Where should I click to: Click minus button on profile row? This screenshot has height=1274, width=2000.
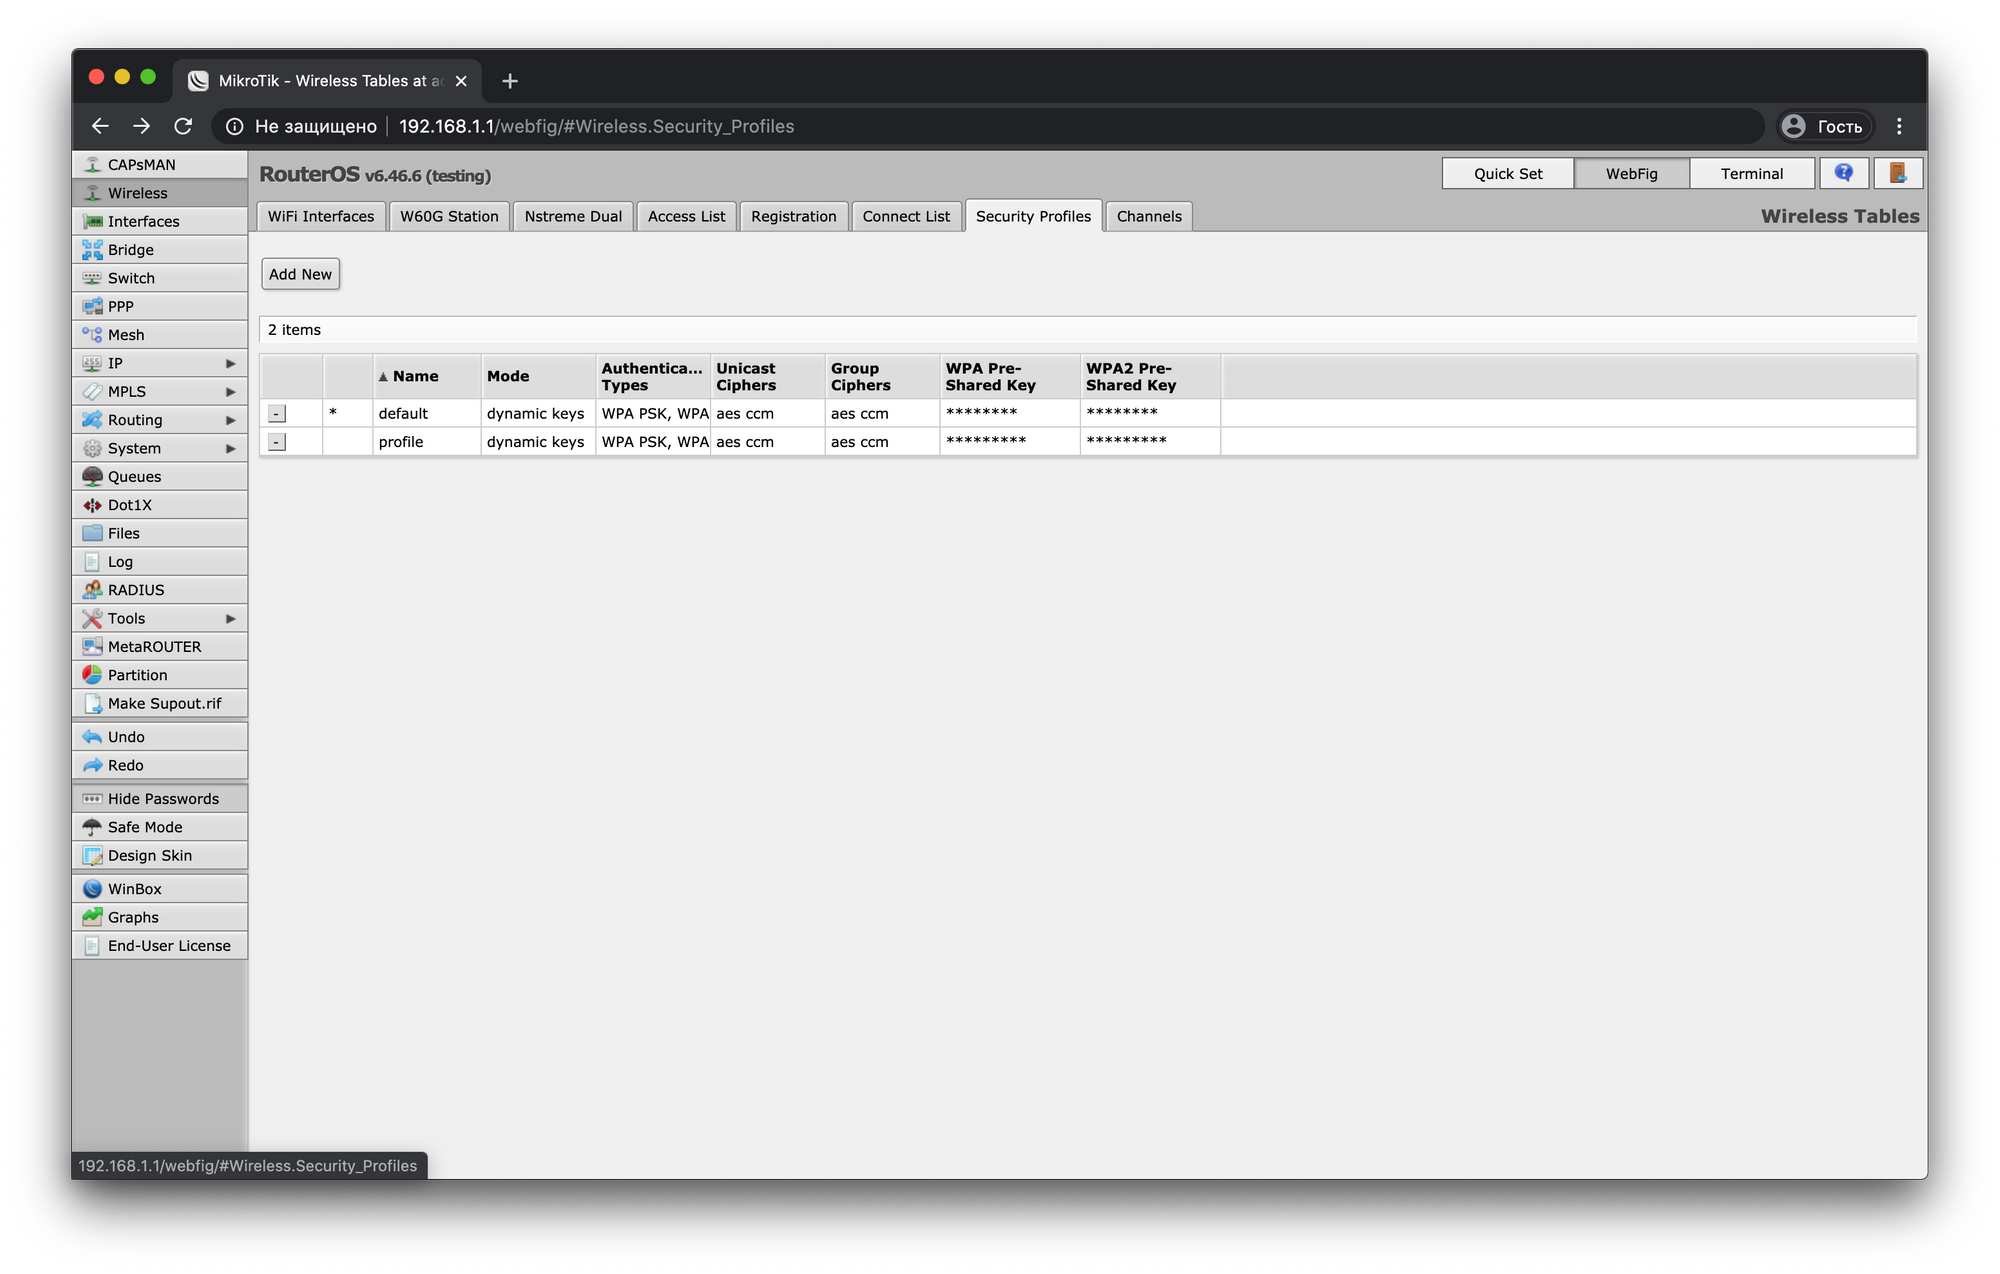pyautogui.click(x=277, y=442)
